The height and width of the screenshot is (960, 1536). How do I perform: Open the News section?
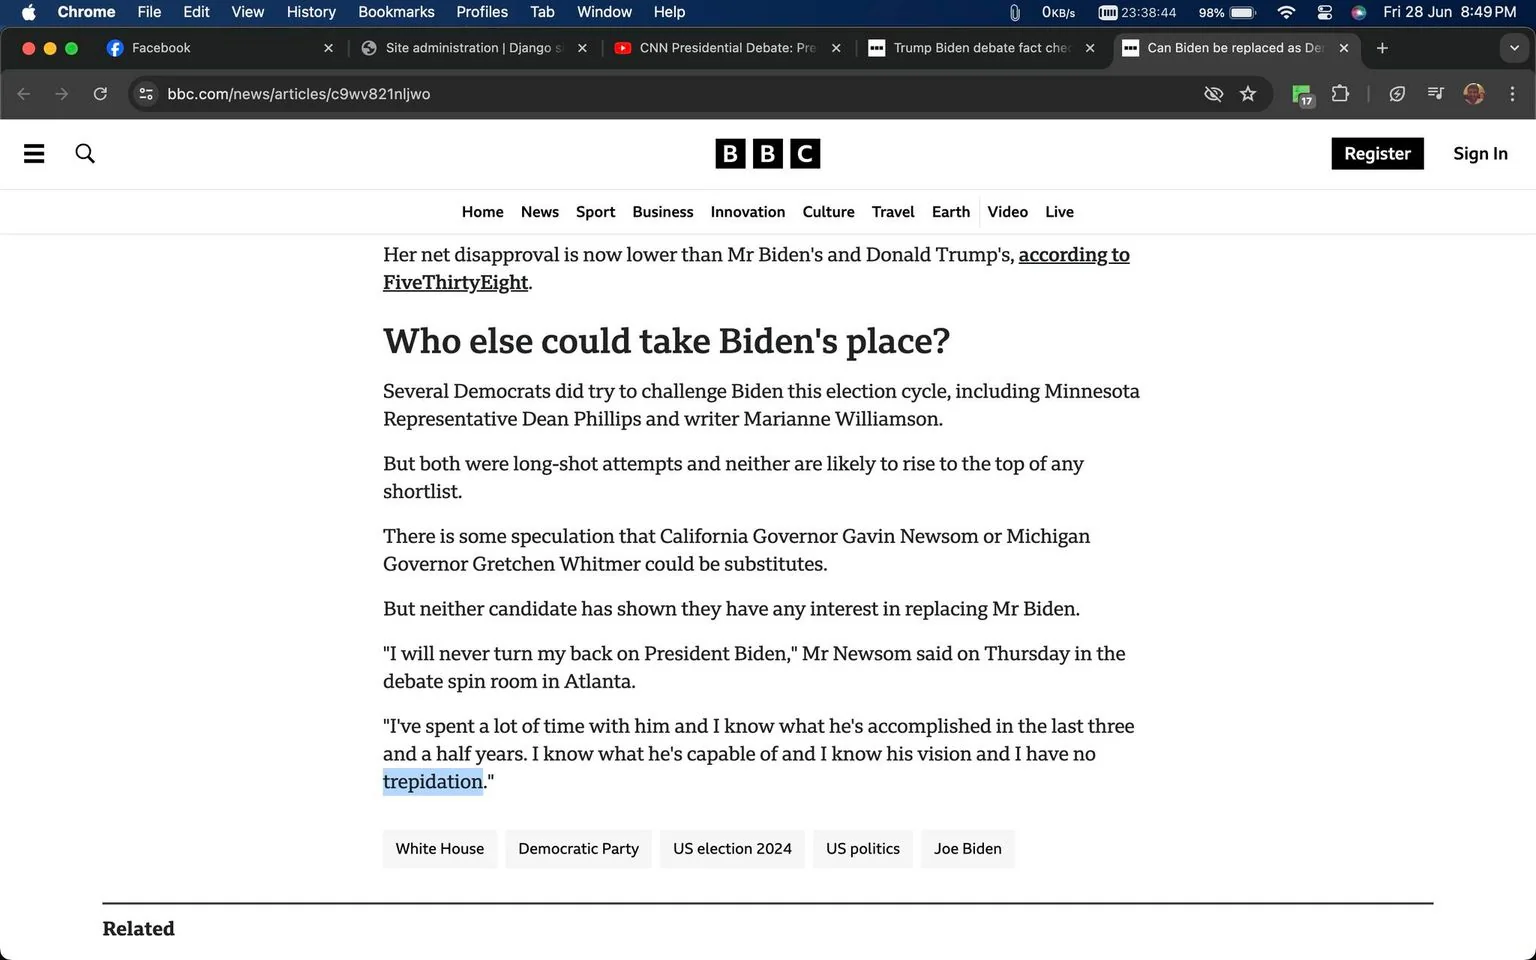coord(539,212)
